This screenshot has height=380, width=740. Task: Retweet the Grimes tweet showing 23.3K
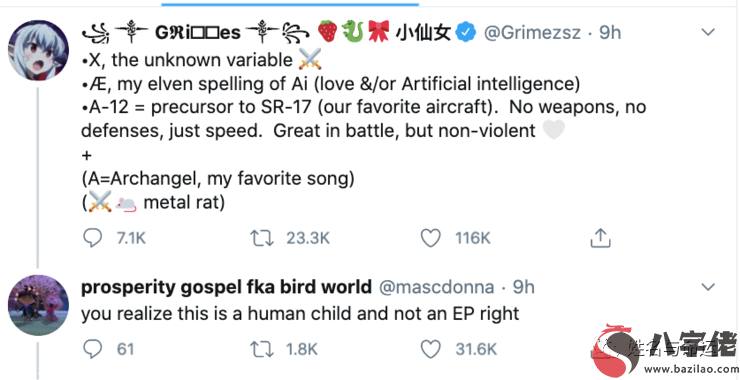point(261,238)
